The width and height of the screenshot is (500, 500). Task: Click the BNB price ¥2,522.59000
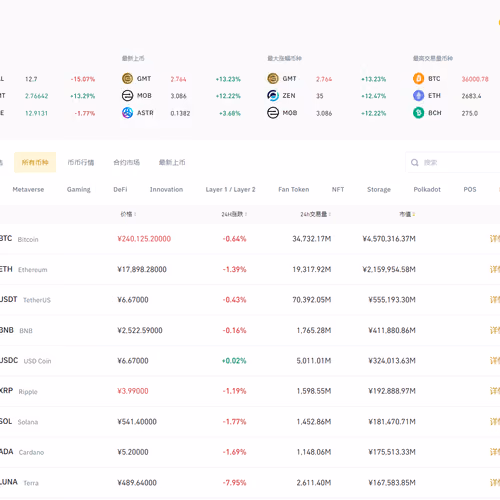[140, 330]
